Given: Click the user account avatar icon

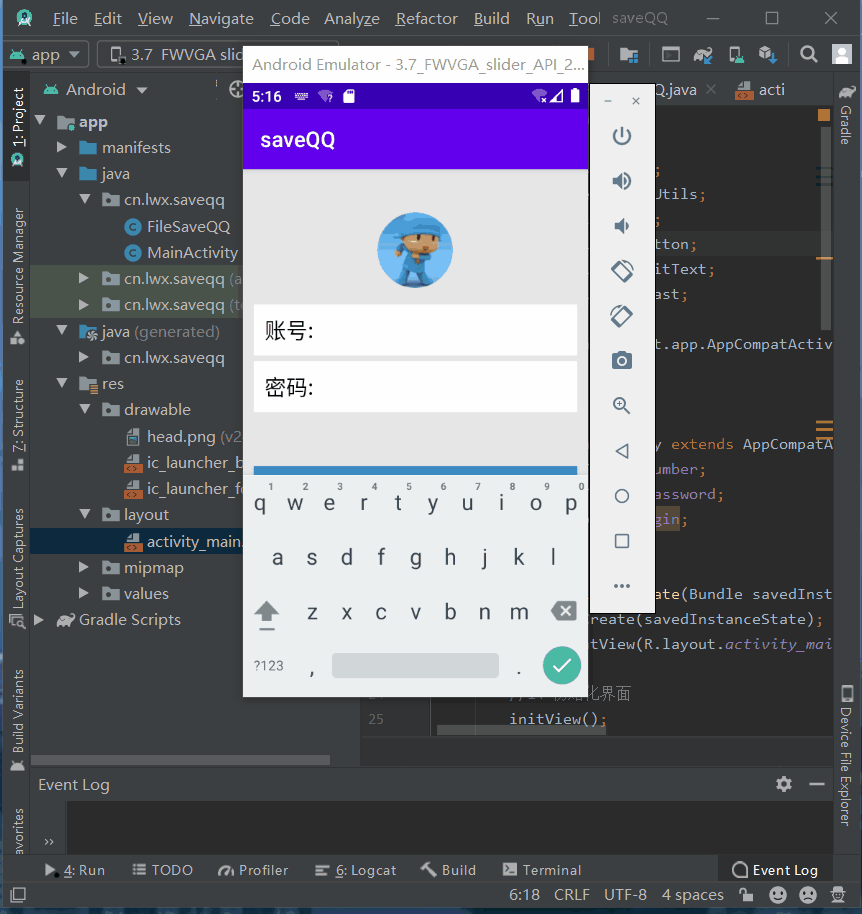Looking at the screenshot, I should tap(841, 55).
